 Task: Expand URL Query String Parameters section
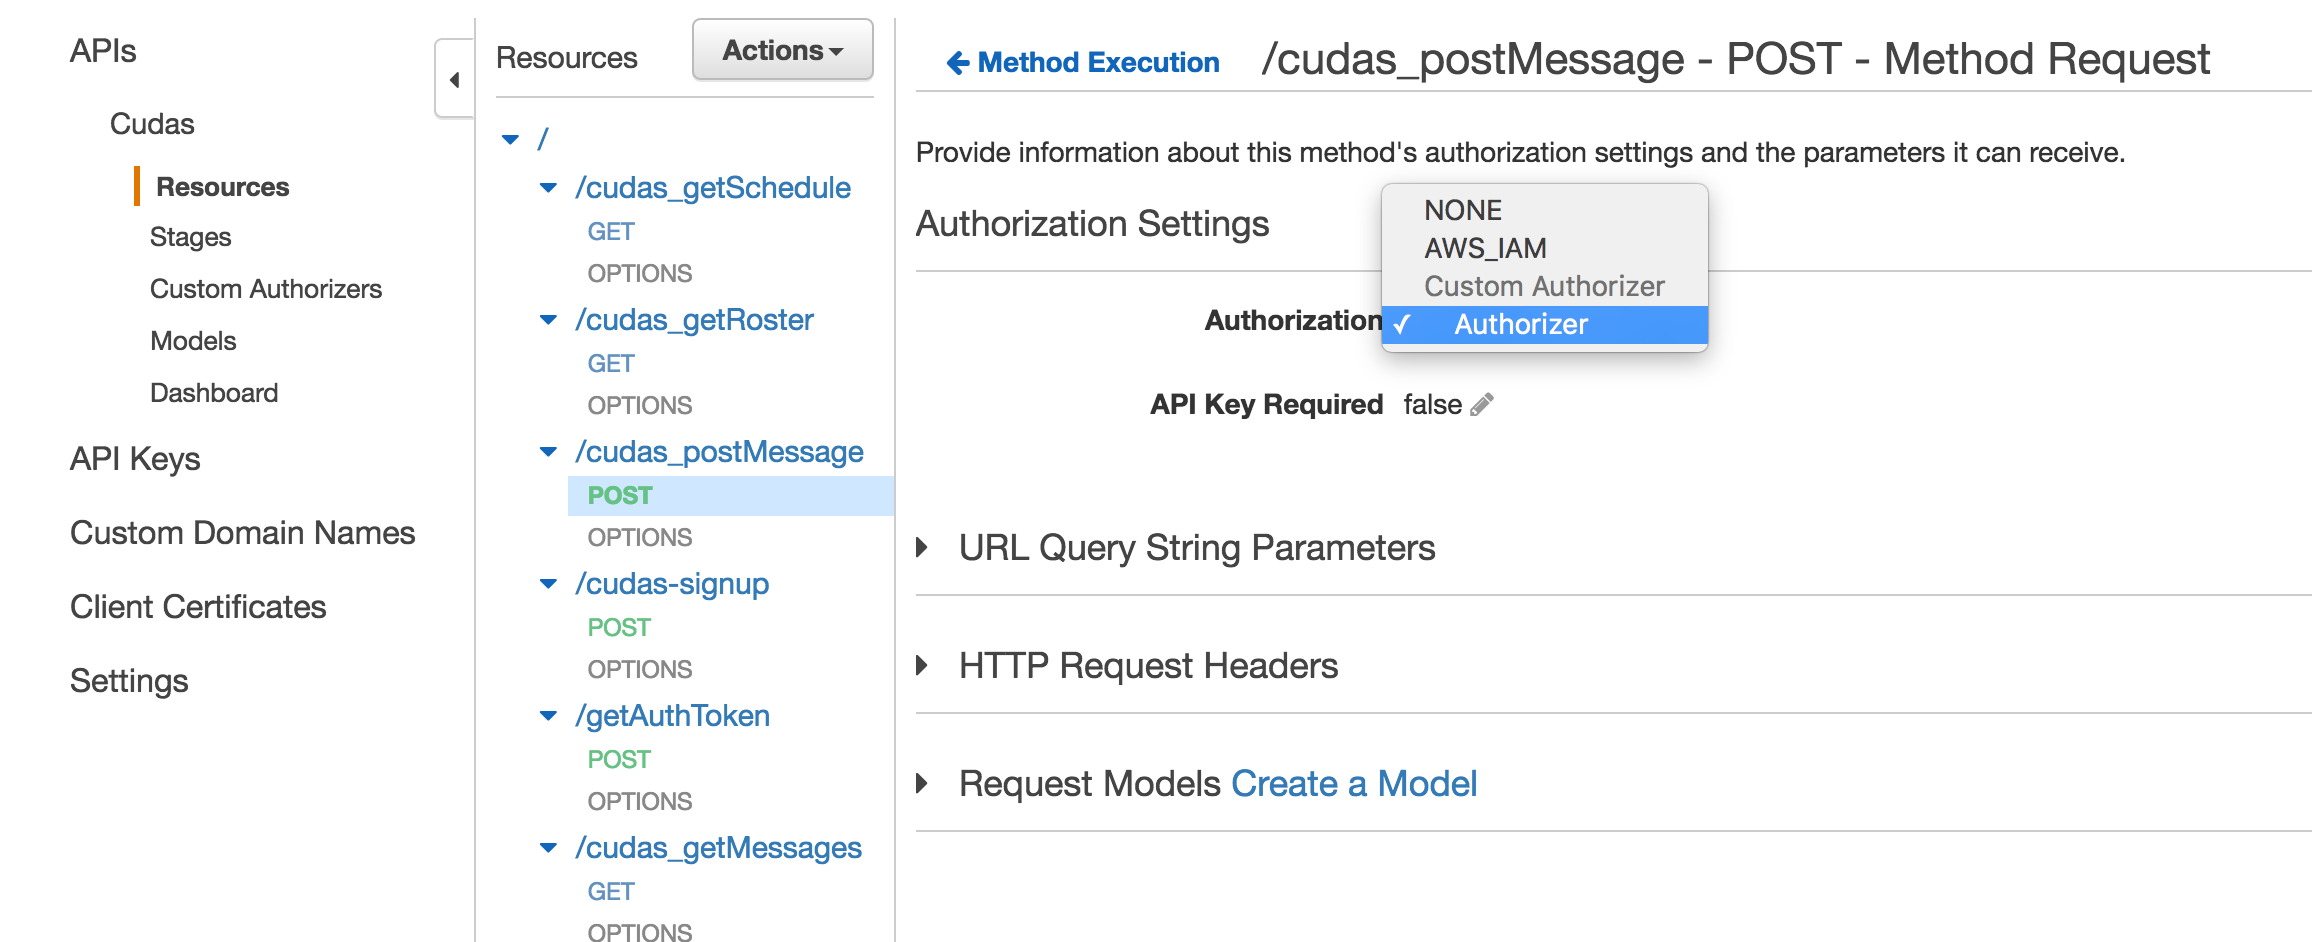click(x=923, y=547)
